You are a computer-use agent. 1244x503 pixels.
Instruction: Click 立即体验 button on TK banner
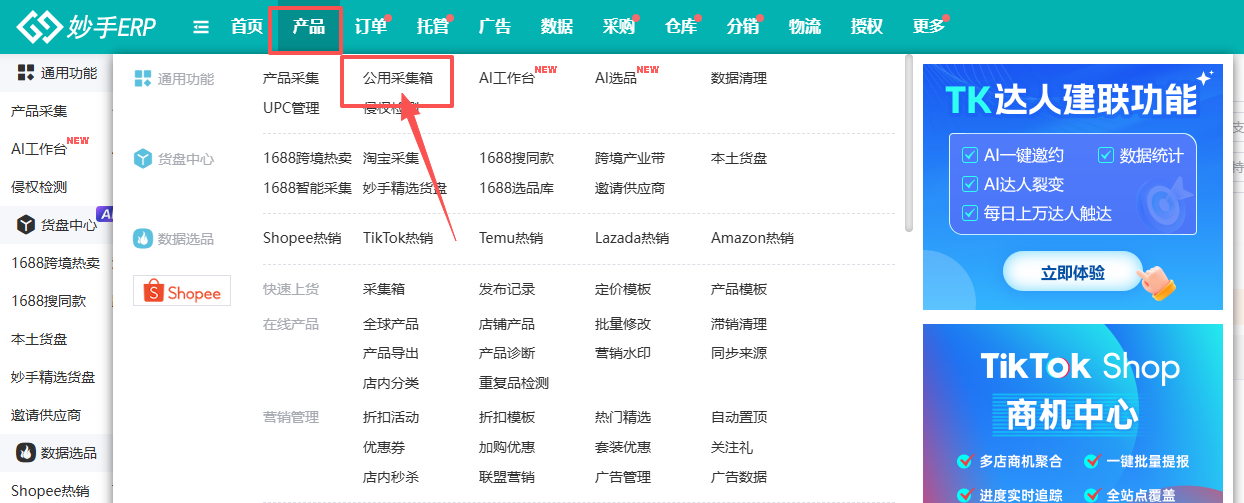[1073, 271]
